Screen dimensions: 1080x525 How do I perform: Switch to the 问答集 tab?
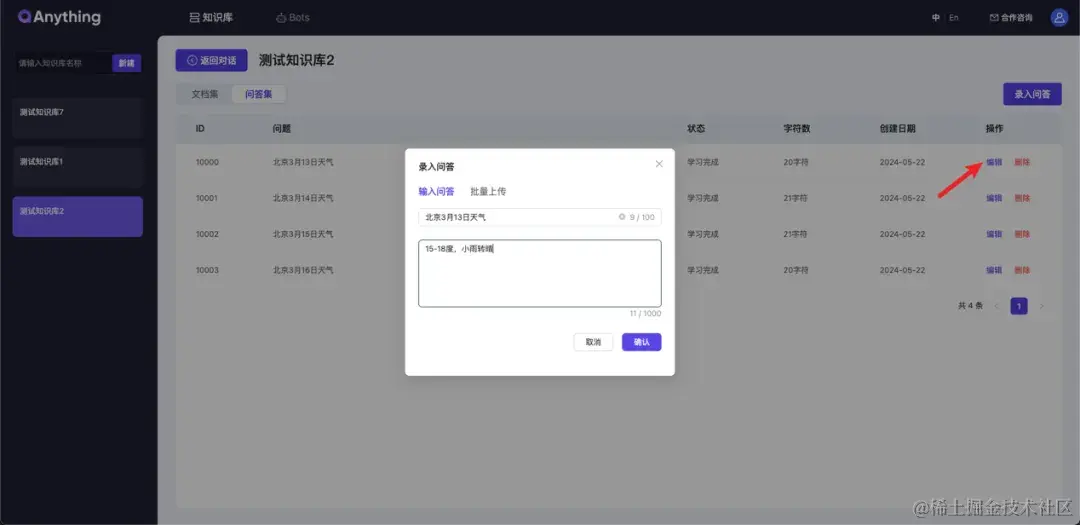258,94
